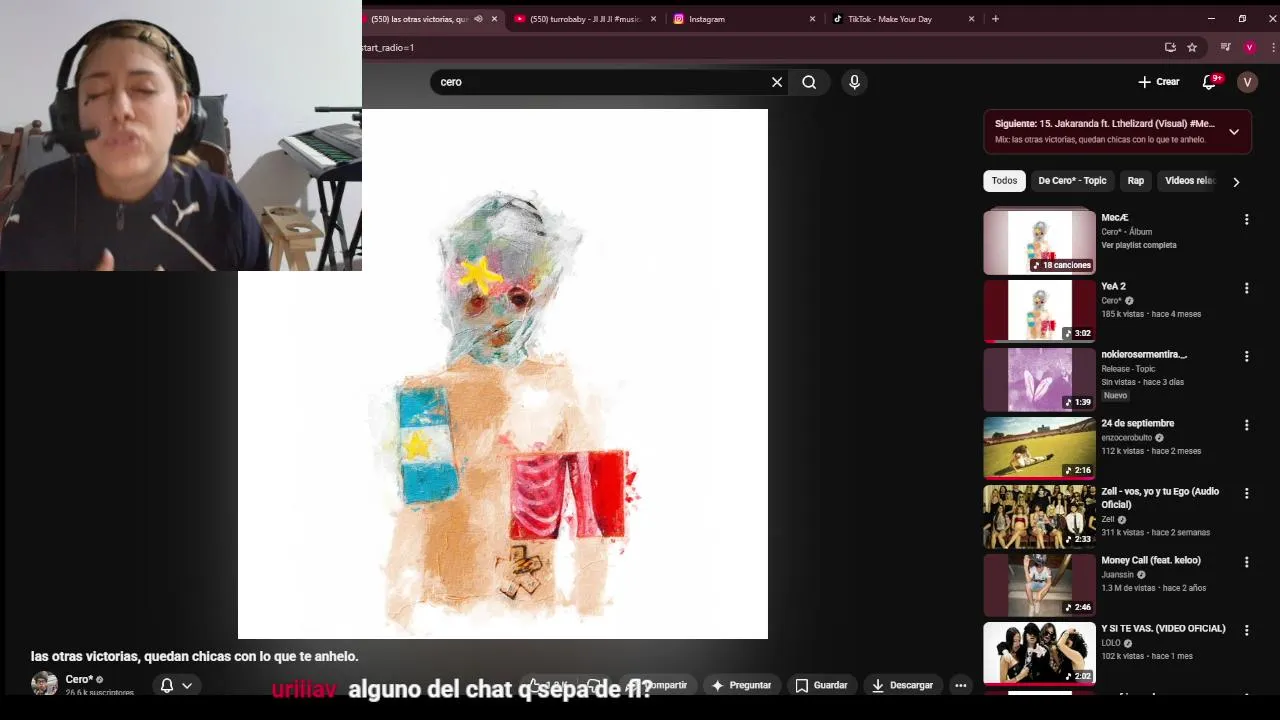Open the '24 de septiembre' video title
The width and height of the screenshot is (1280, 720).
[1138, 423]
